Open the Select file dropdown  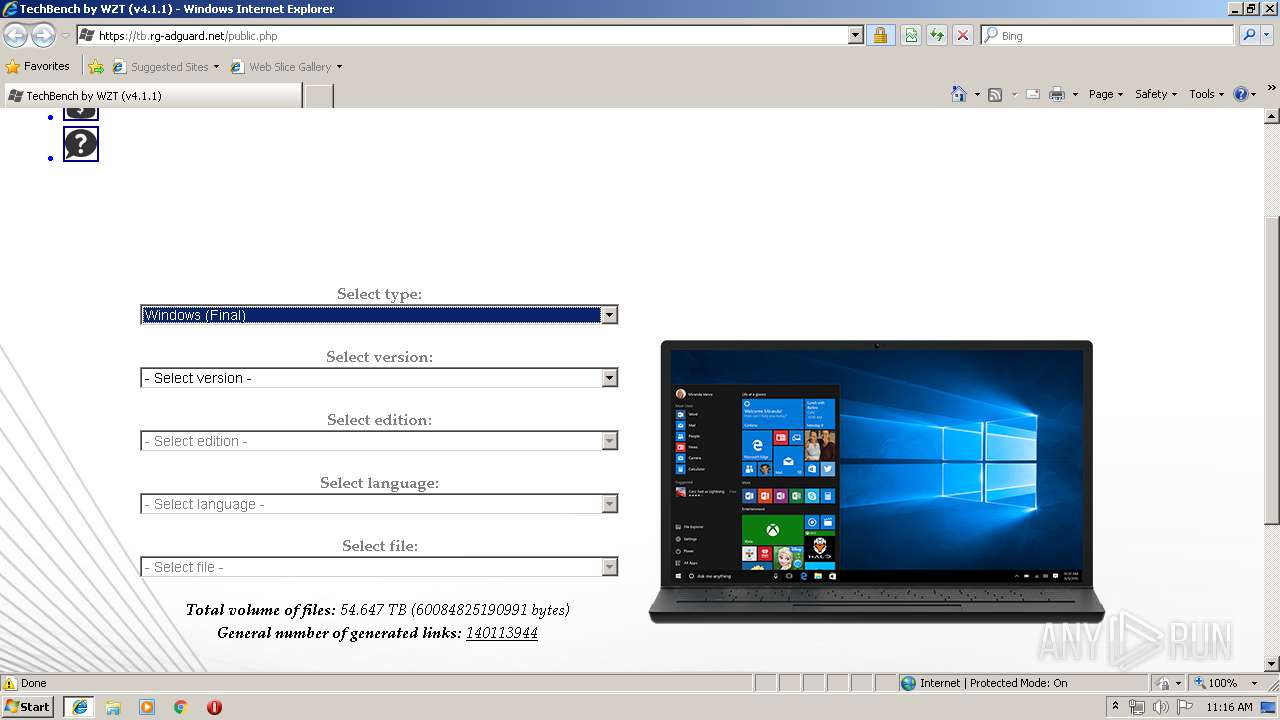[379, 567]
